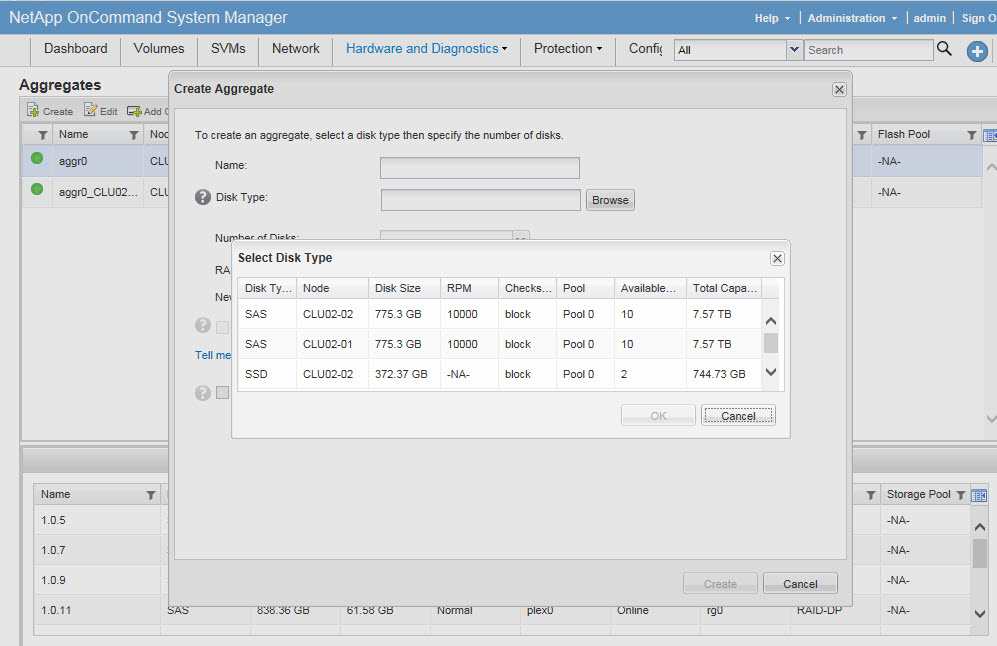Sort by Disk Size column header

click(x=404, y=288)
